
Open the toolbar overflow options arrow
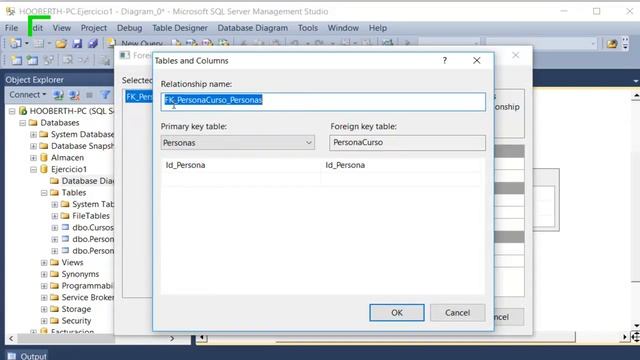(625, 43)
